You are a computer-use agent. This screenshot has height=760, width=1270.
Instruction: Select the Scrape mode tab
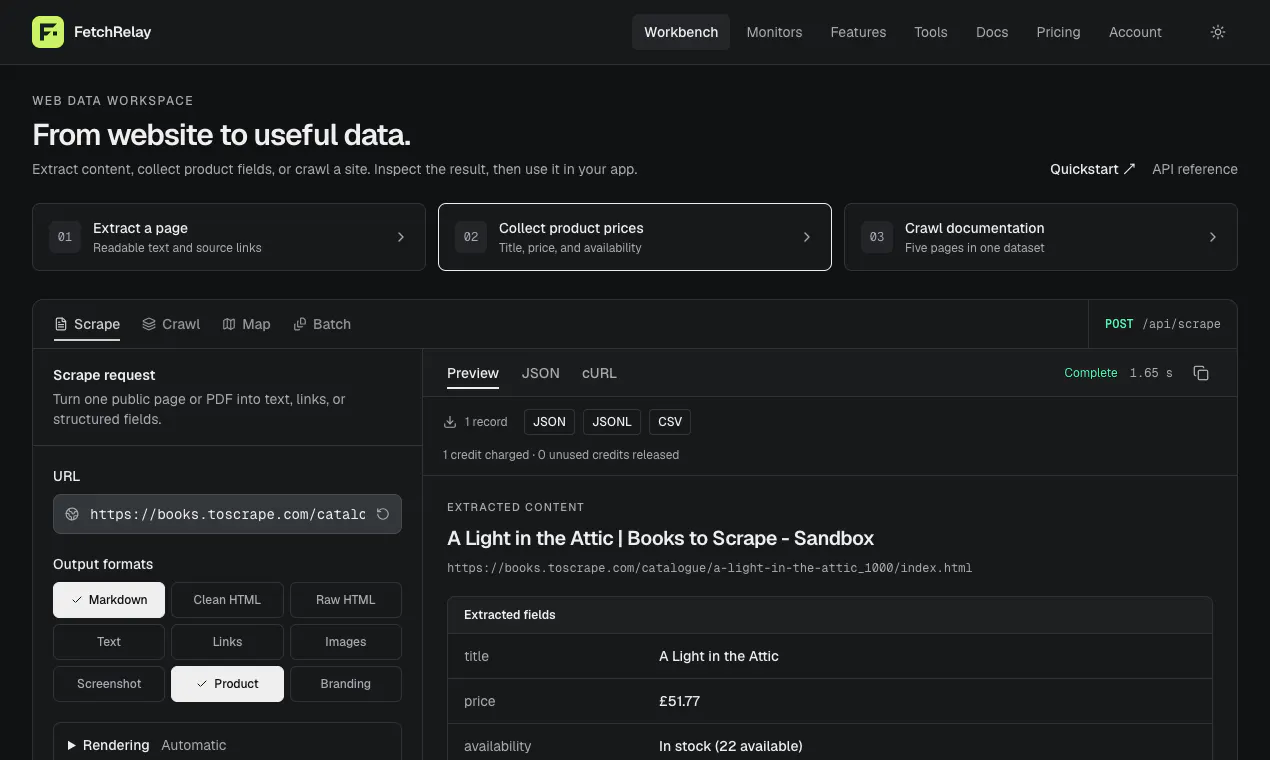(x=86, y=324)
